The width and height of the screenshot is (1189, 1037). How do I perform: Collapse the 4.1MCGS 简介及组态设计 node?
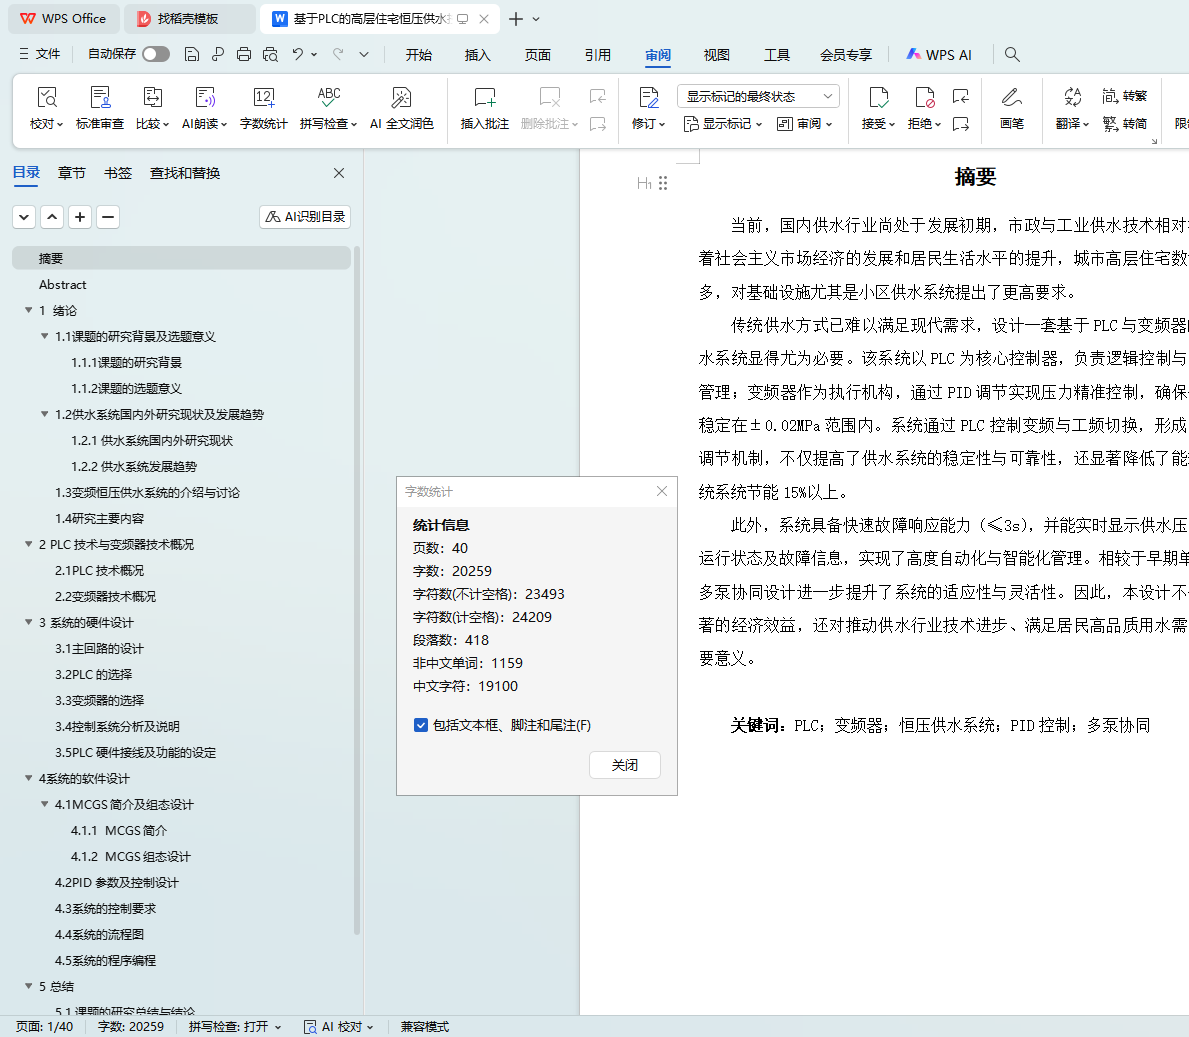tap(45, 805)
